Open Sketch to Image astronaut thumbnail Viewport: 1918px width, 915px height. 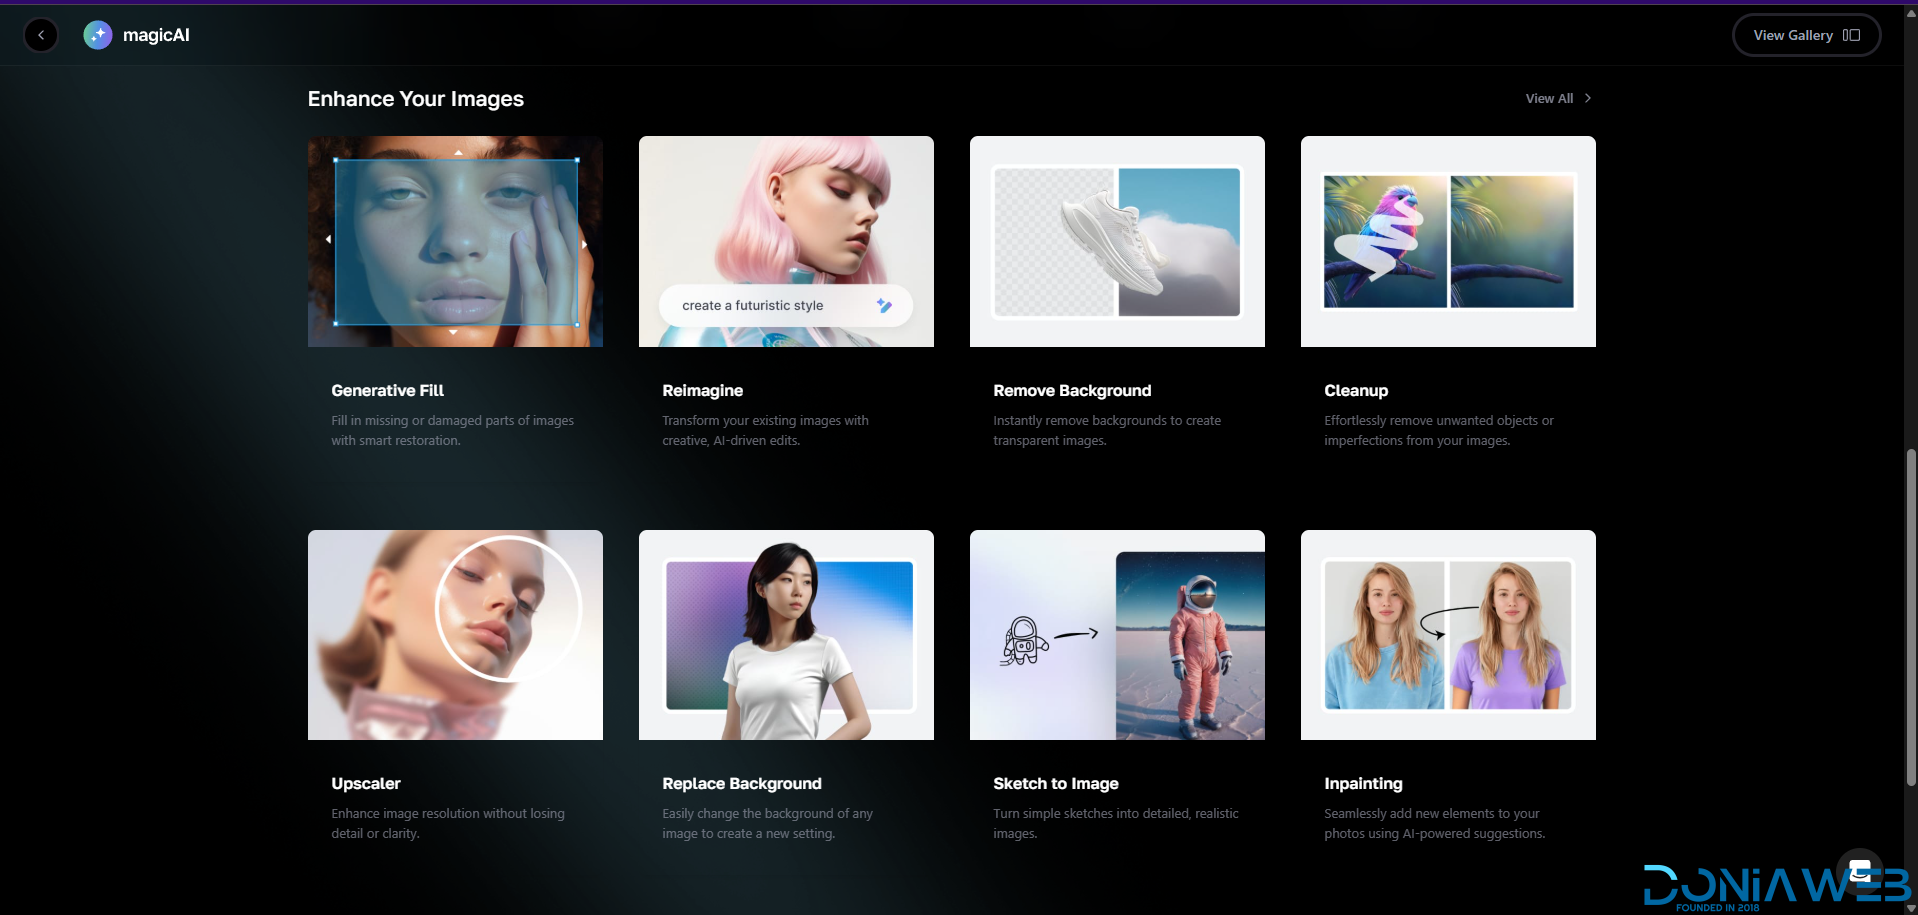coord(1117,635)
